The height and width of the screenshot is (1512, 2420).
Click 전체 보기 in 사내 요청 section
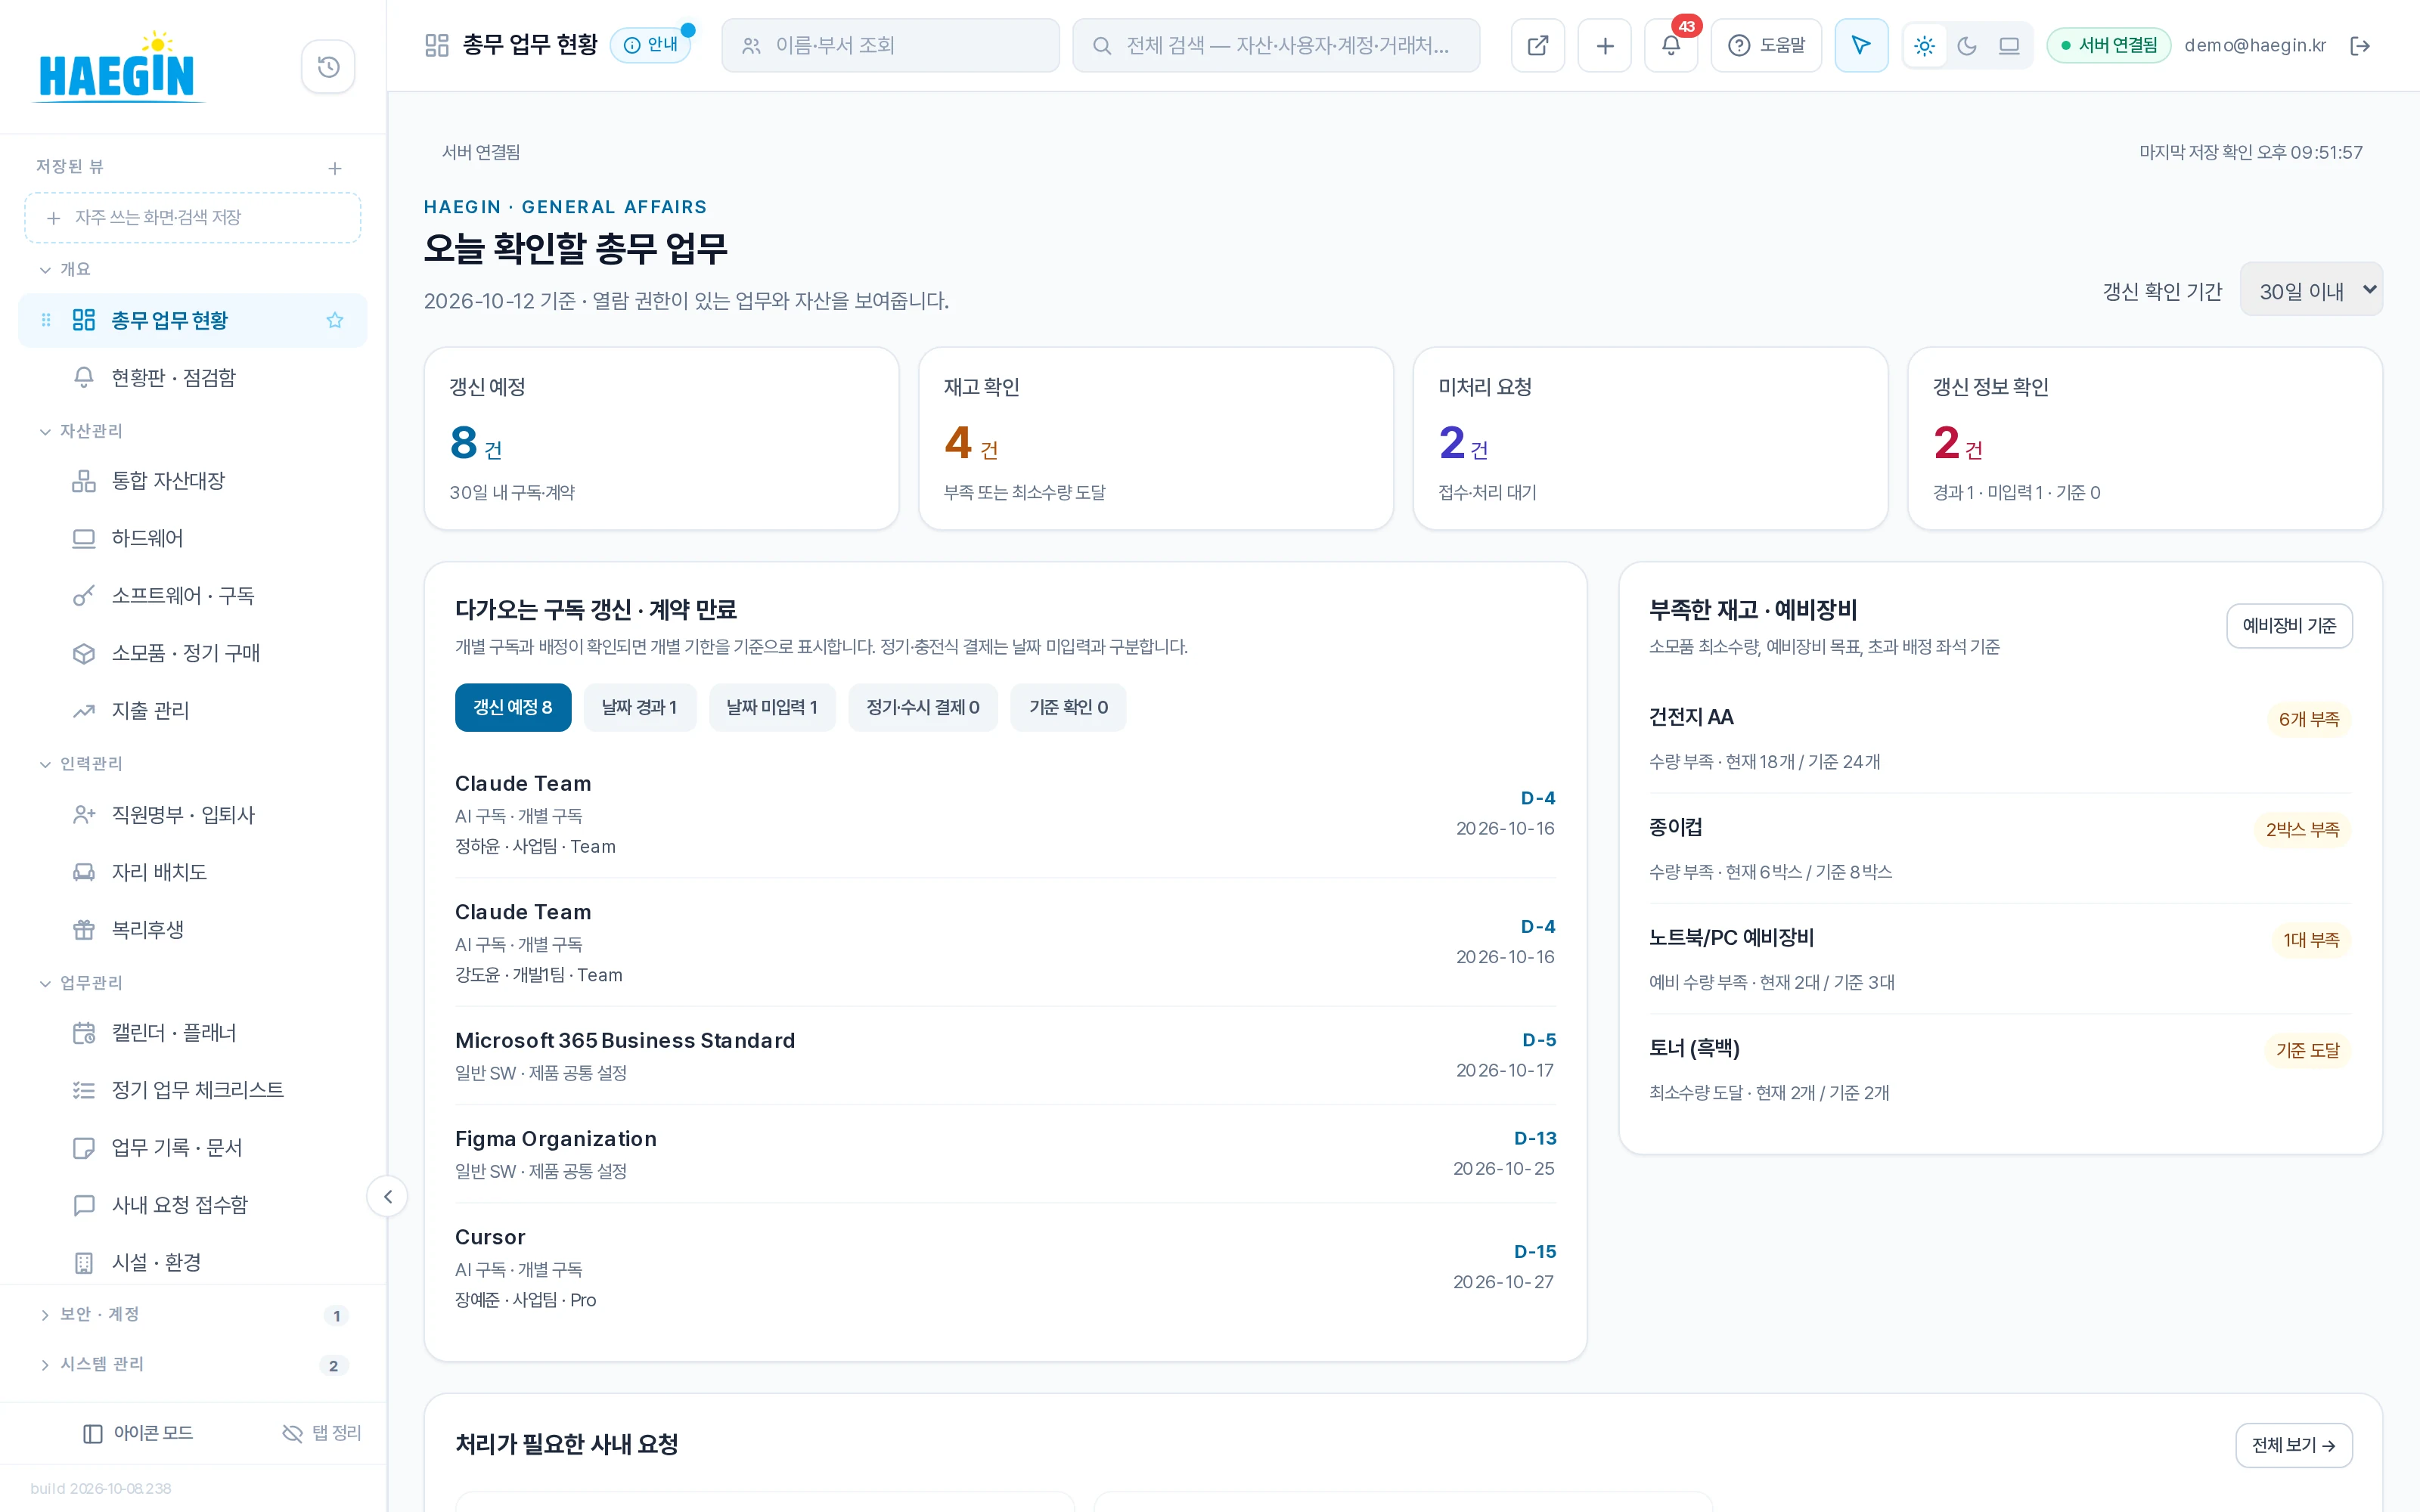(2294, 1445)
